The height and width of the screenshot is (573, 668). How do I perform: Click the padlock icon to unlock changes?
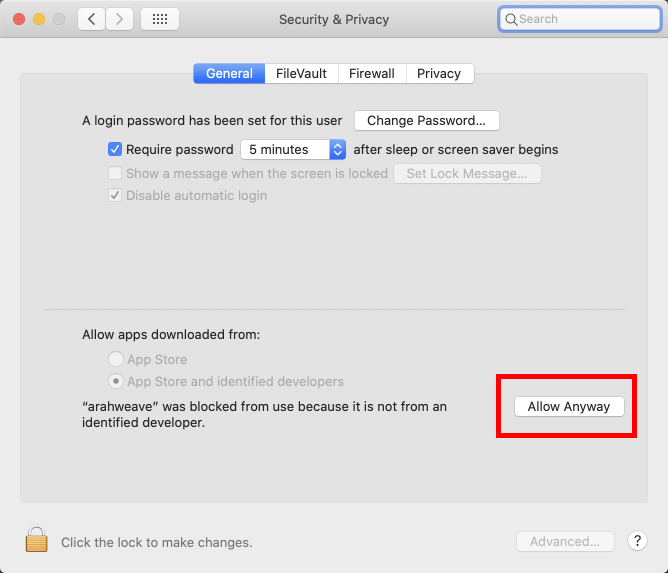coord(36,538)
